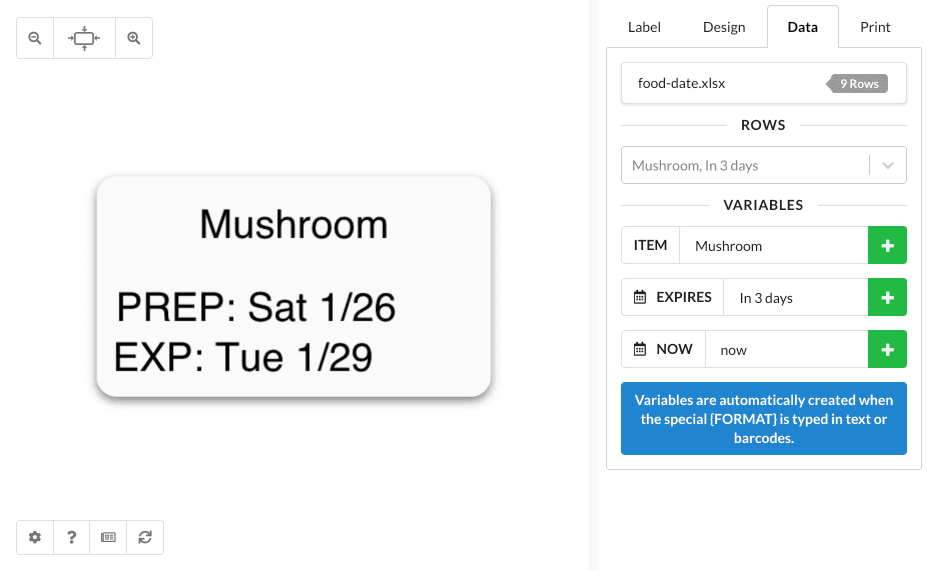Open settings with the gear icon
The height and width of the screenshot is (571, 927).
[35, 537]
